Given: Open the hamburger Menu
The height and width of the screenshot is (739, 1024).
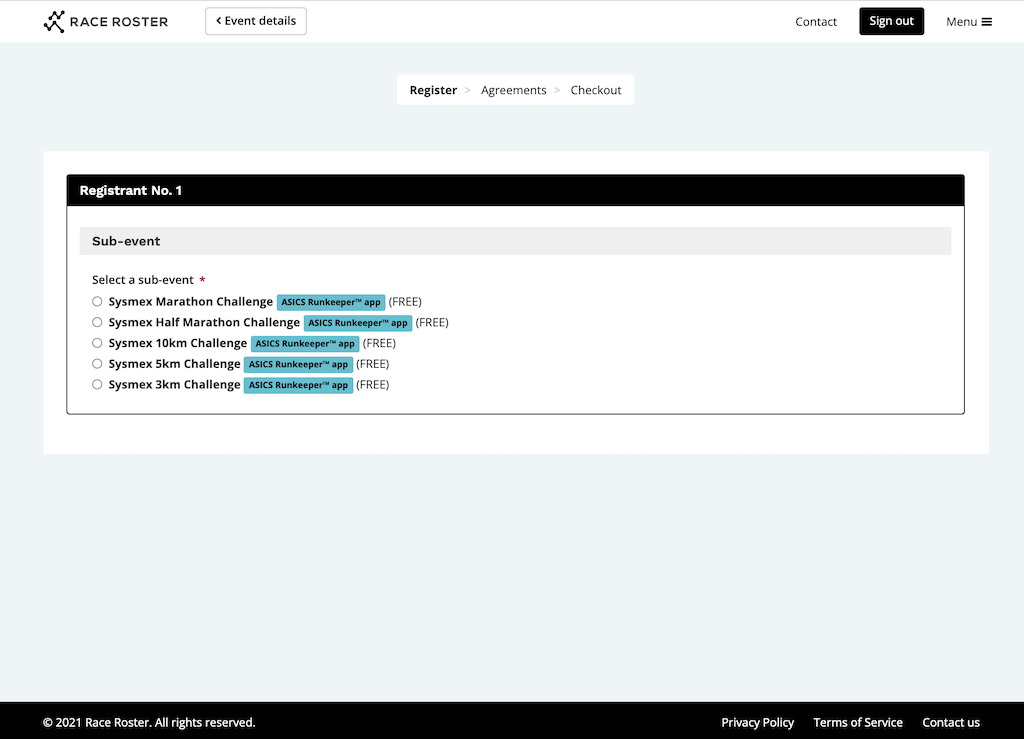Looking at the screenshot, I should [x=968, y=21].
